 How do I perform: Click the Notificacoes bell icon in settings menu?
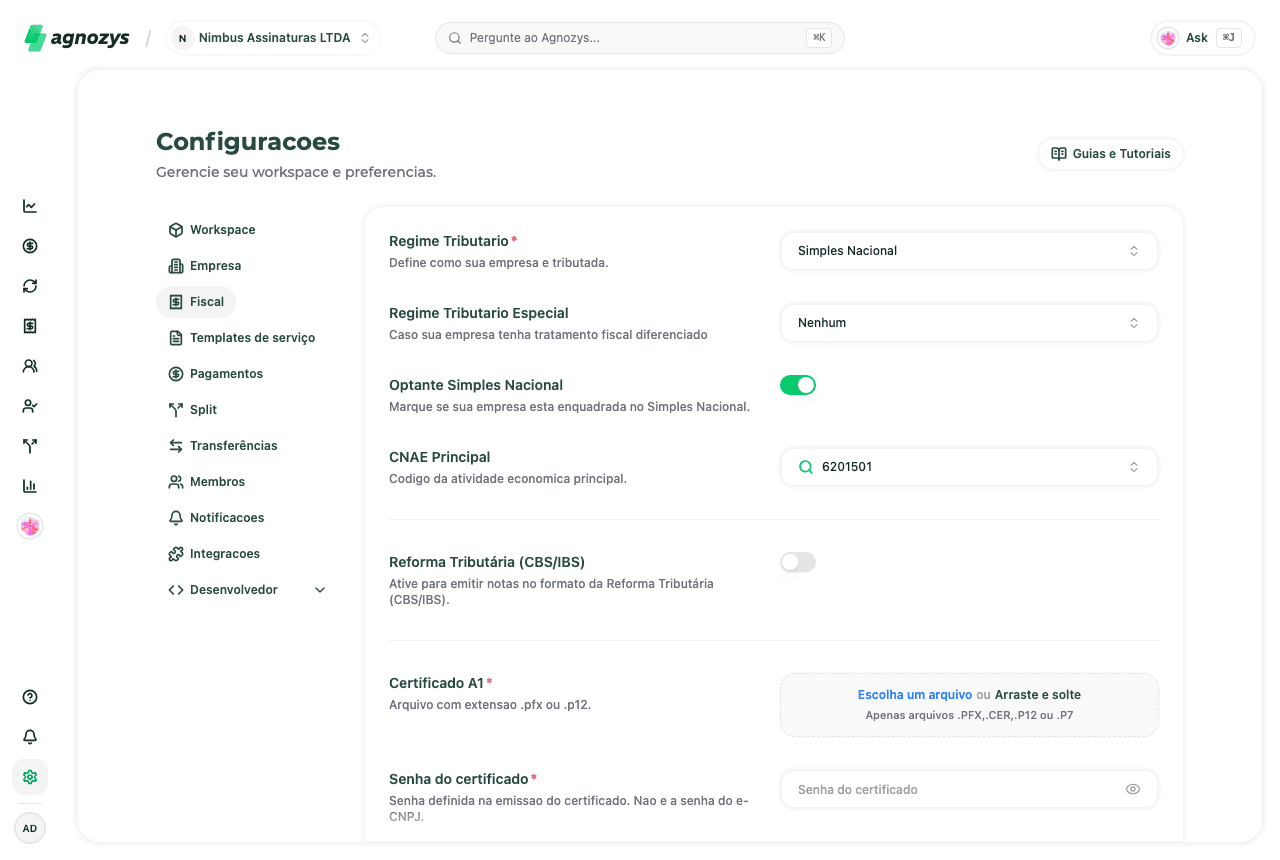click(x=176, y=518)
